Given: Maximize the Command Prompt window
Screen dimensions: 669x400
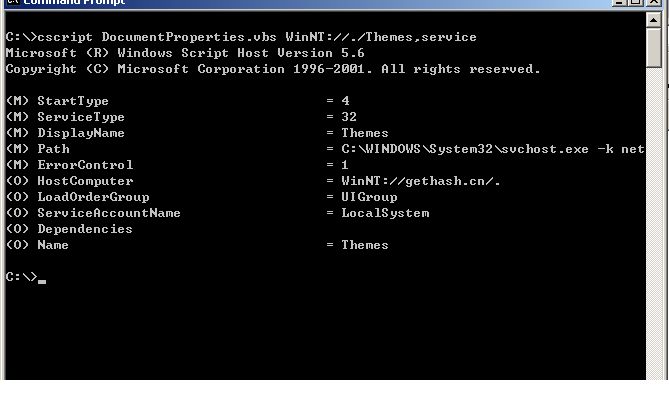Looking at the screenshot, I should pyautogui.click(x=635, y=2).
